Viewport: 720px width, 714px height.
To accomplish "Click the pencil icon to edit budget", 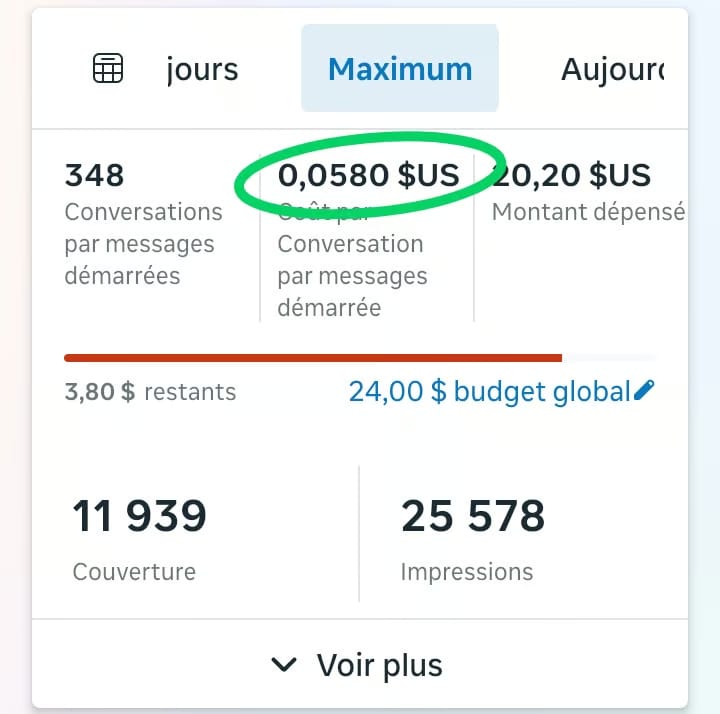I will pyautogui.click(x=644, y=390).
